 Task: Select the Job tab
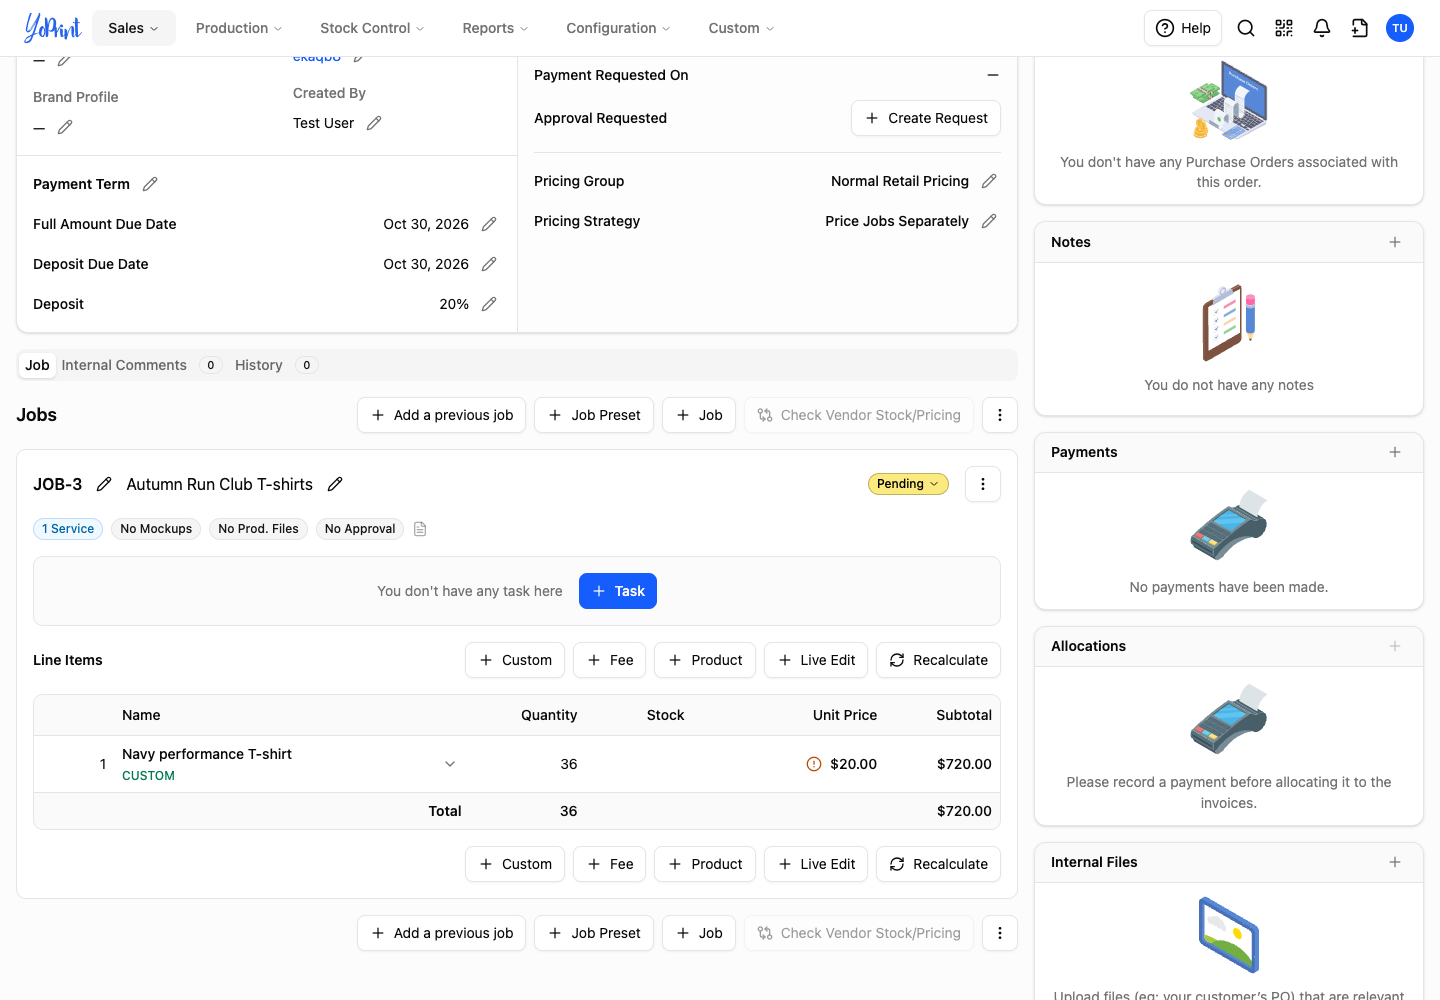[38, 365]
